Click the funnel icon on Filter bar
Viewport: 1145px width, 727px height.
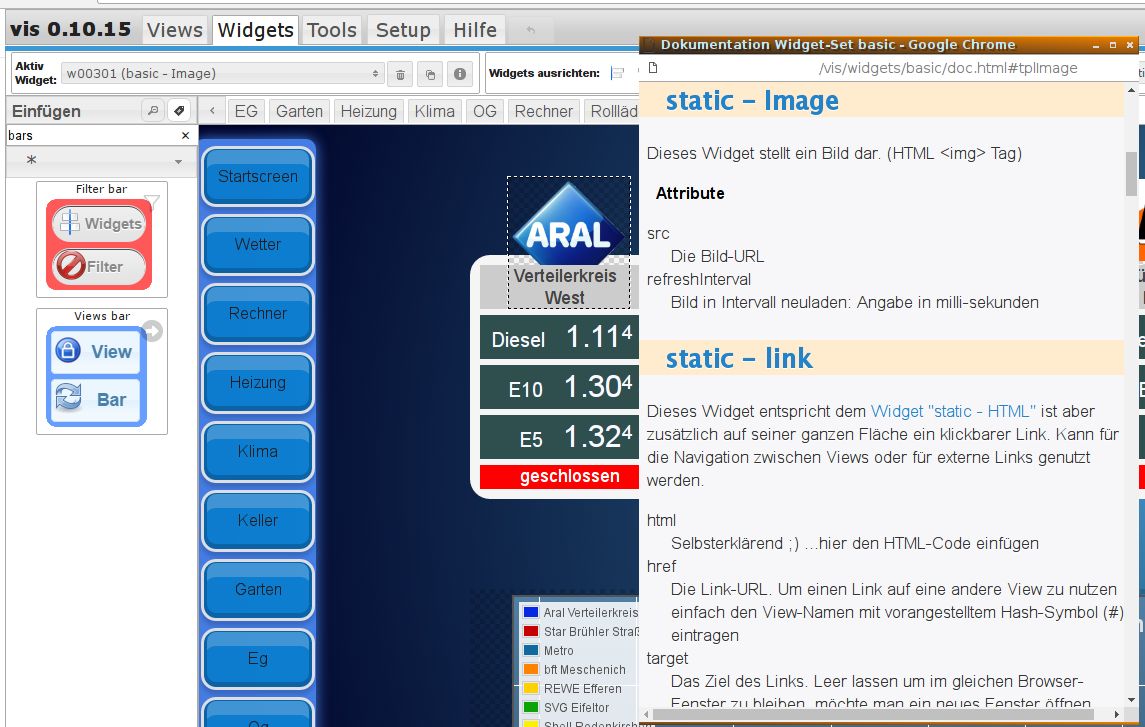(x=152, y=201)
